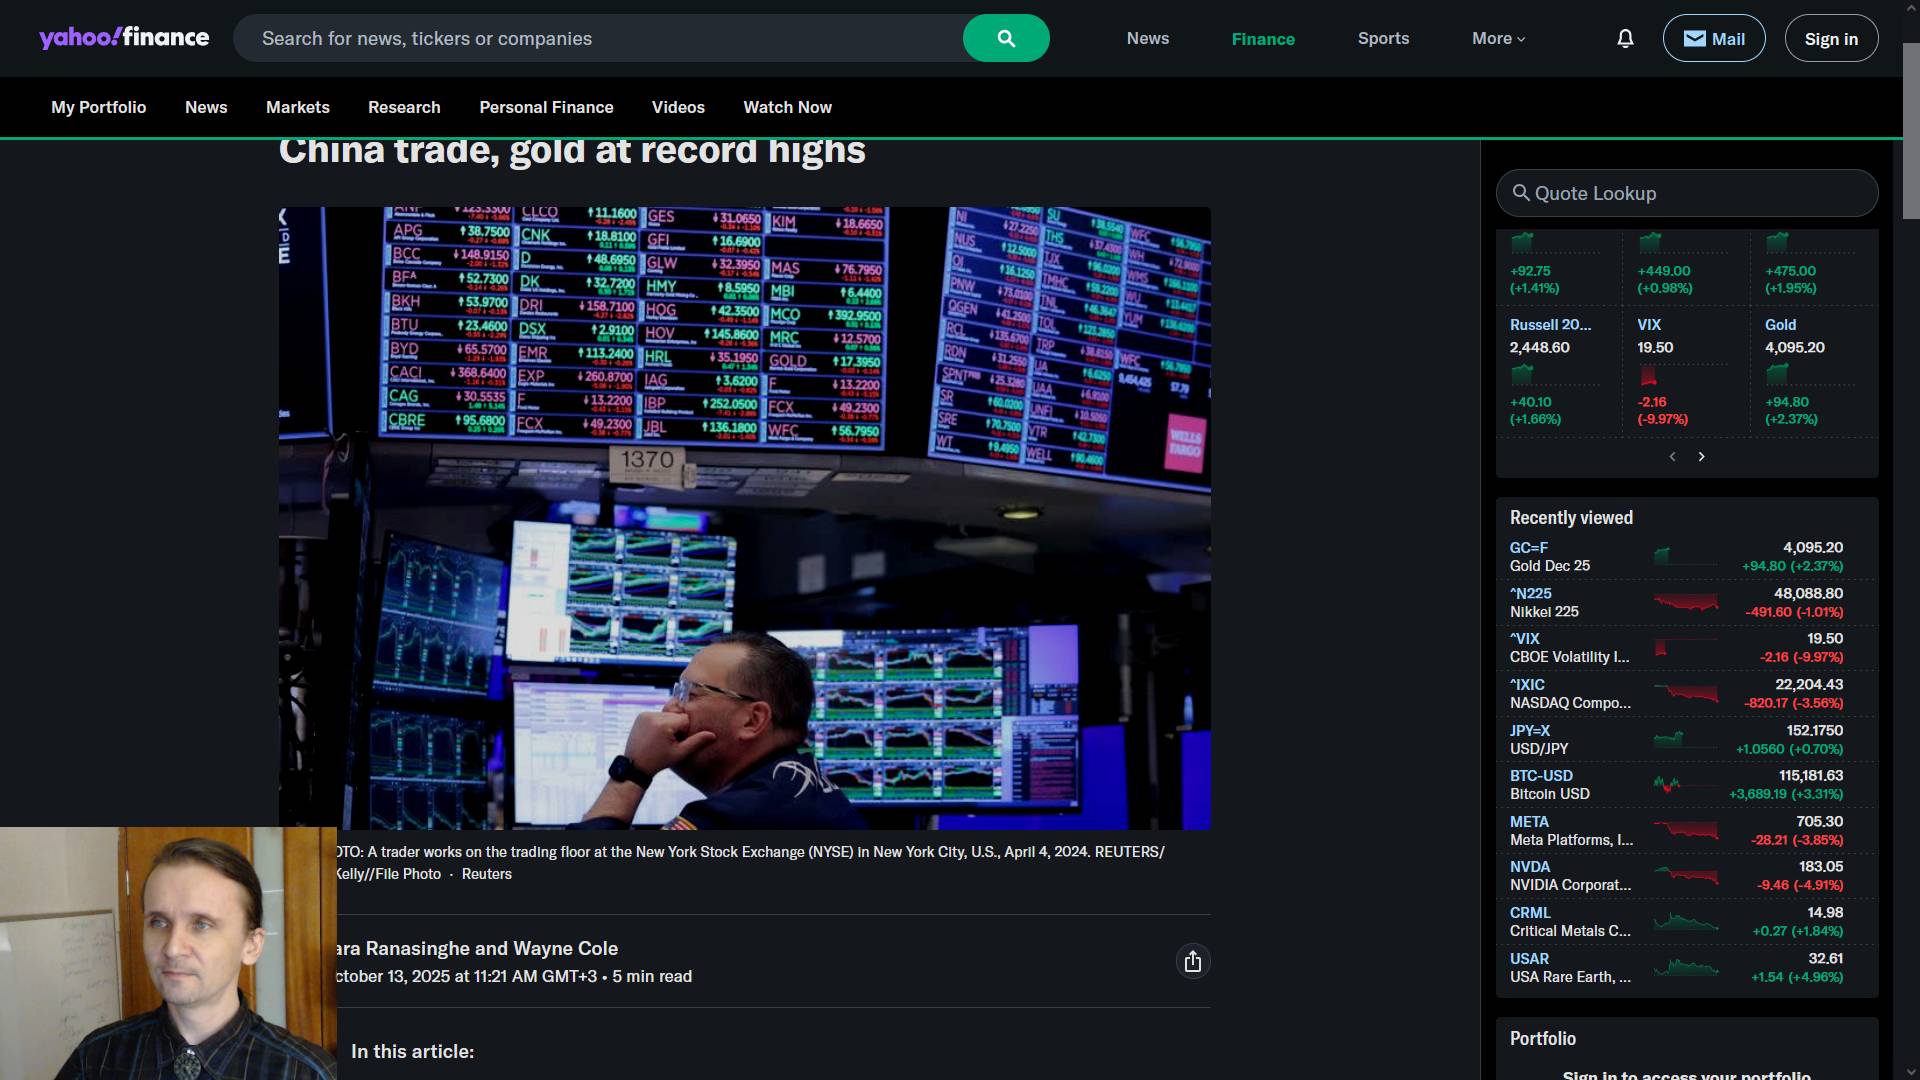
Task: Expand the More dropdown menu
Action: (x=1498, y=38)
